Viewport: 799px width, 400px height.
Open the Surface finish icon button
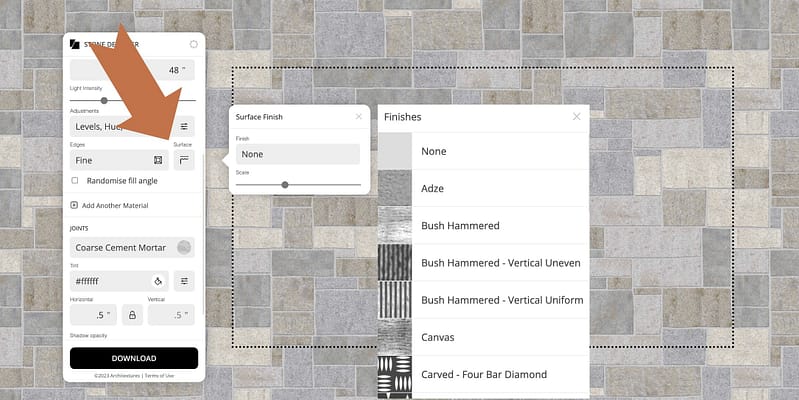[184, 160]
